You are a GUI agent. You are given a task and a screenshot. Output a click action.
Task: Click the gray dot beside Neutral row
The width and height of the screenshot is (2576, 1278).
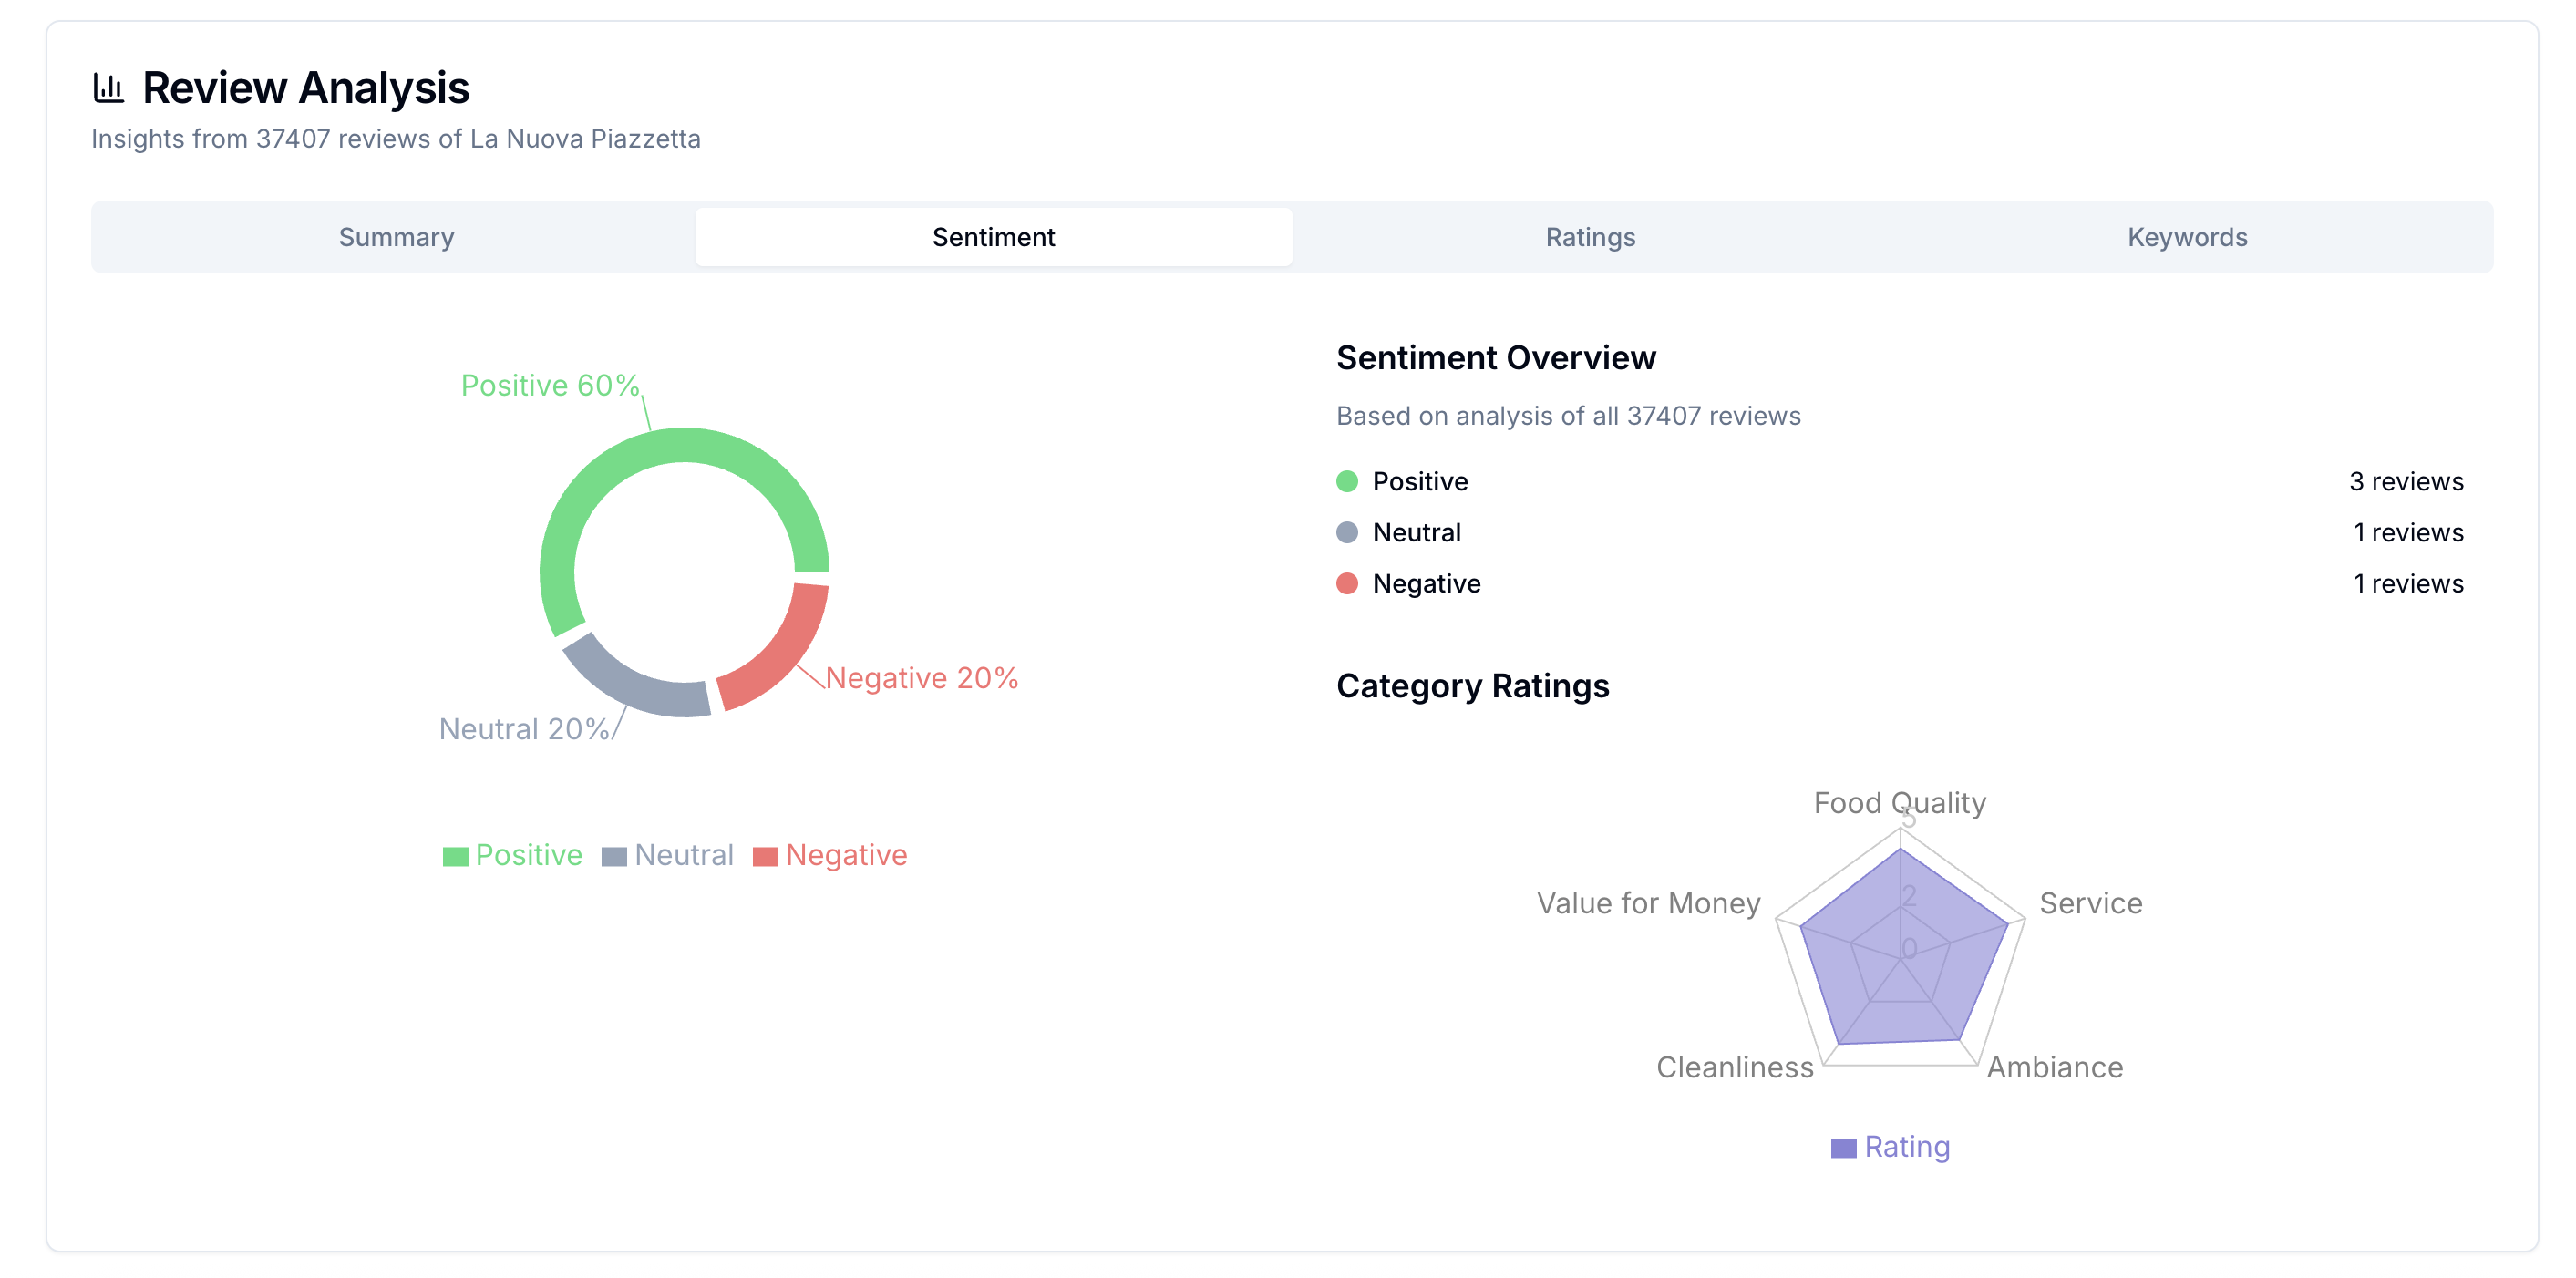click(1347, 533)
